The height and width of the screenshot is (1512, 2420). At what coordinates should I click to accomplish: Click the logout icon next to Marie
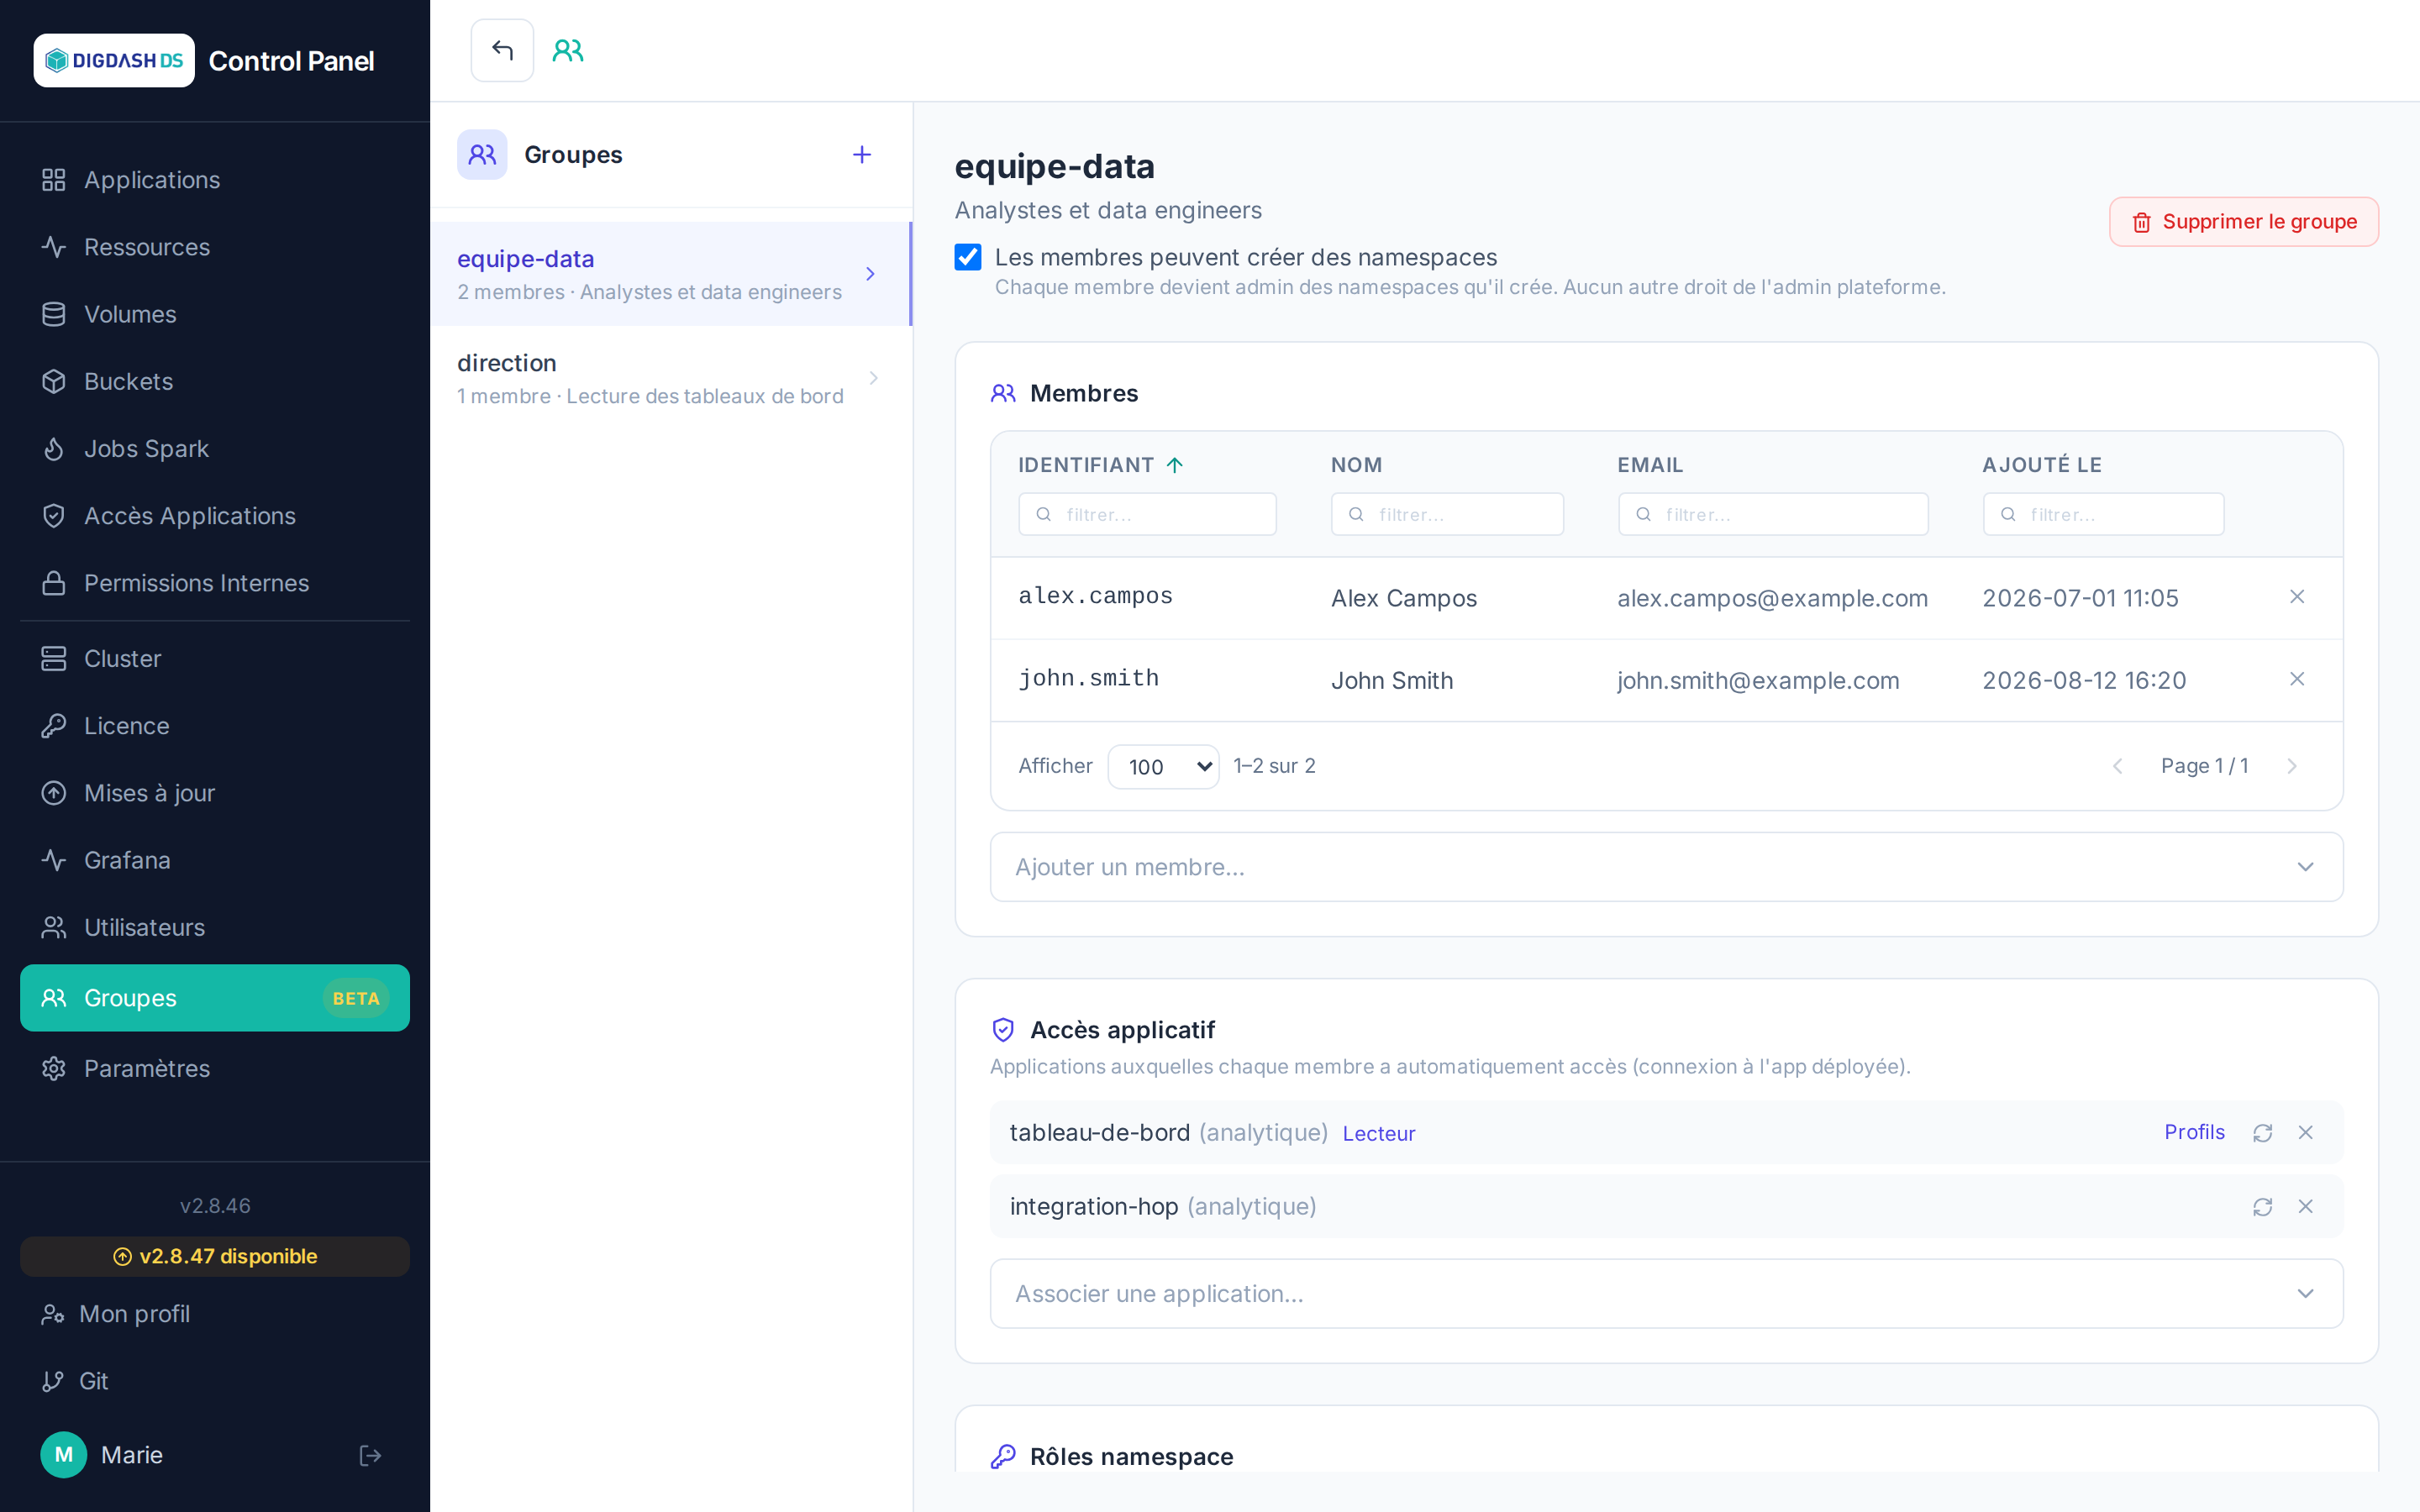[370, 1455]
